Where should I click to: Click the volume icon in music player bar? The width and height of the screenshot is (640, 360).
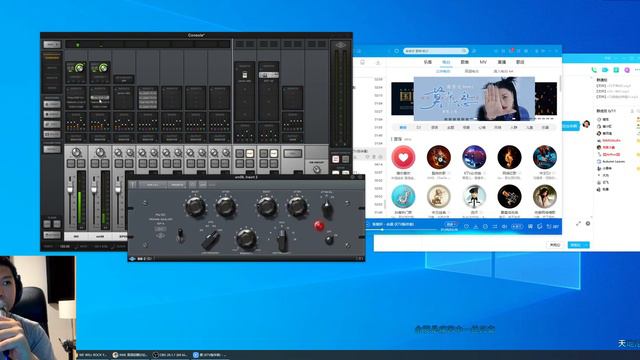coord(504,226)
